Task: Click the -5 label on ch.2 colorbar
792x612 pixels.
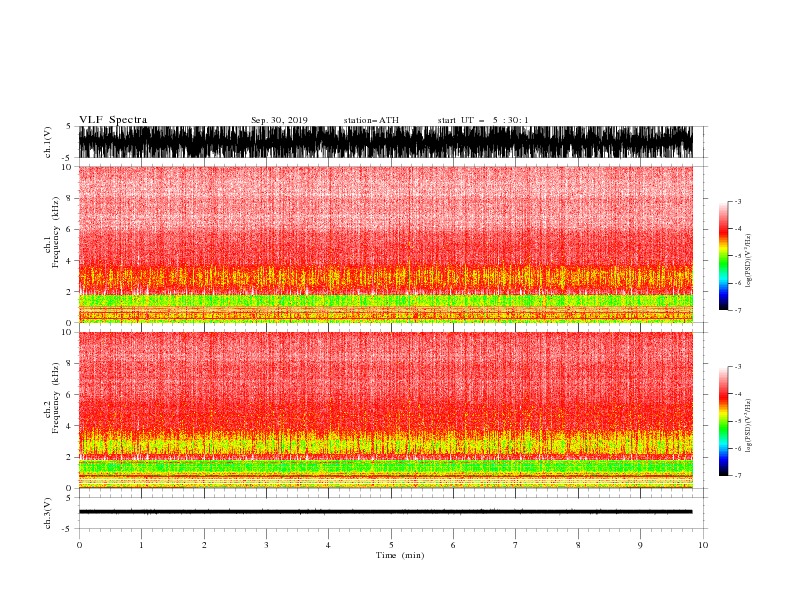Action: pyautogui.click(x=737, y=421)
